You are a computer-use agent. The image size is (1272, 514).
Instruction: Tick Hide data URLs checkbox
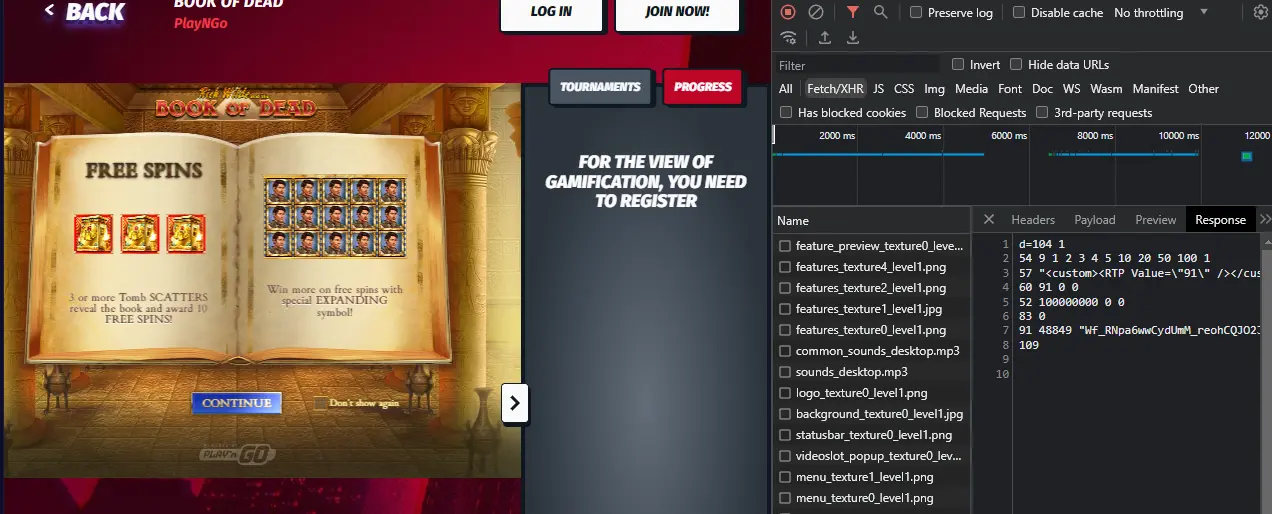pos(1016,64)
